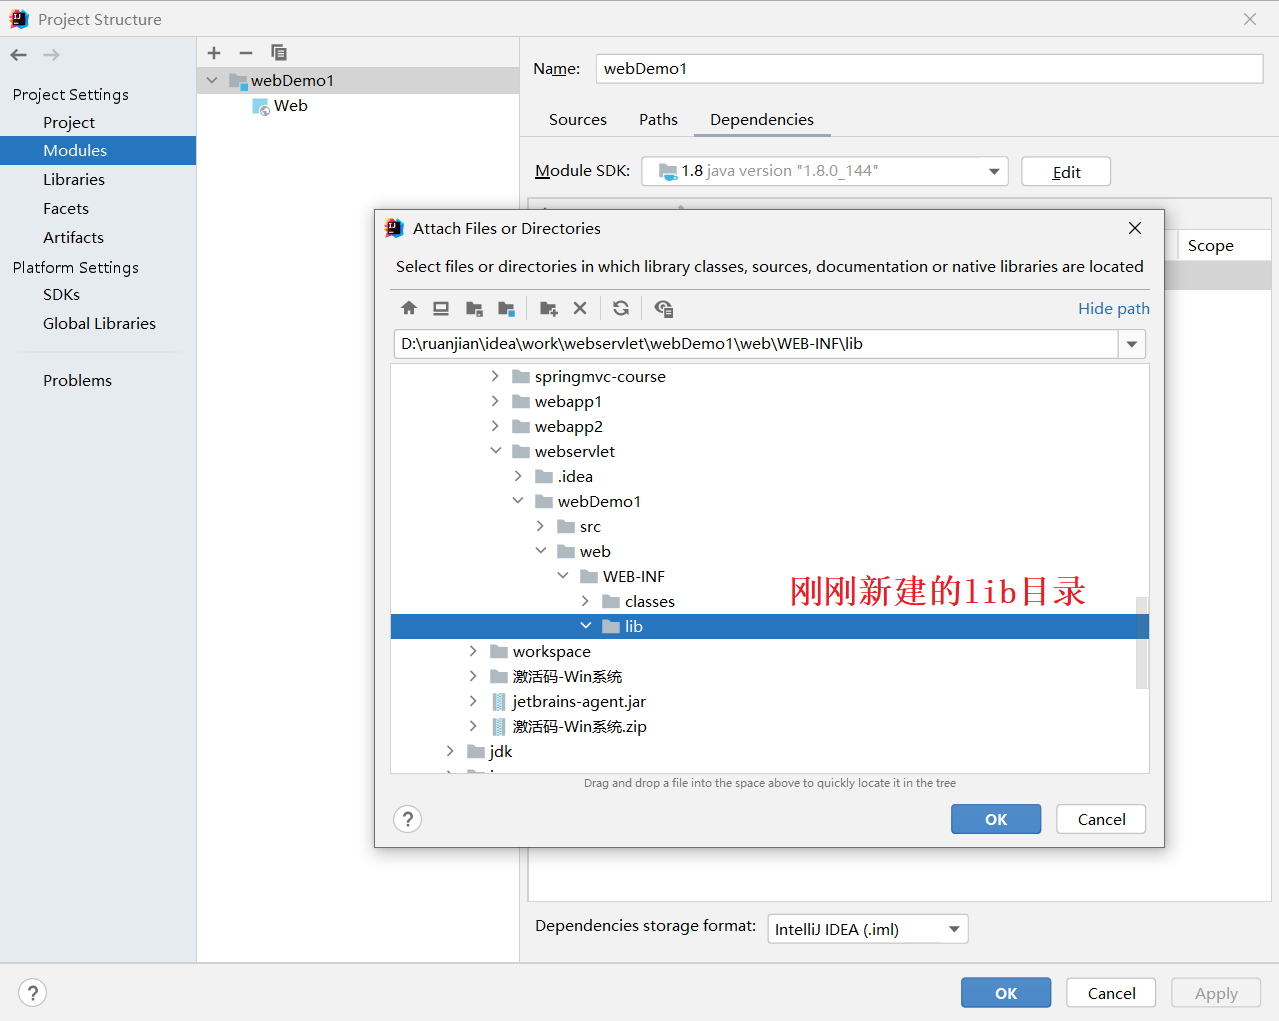Open Problems in the sidebar
Screen dimensions: 1279x1021
click(x=77, y=381)
